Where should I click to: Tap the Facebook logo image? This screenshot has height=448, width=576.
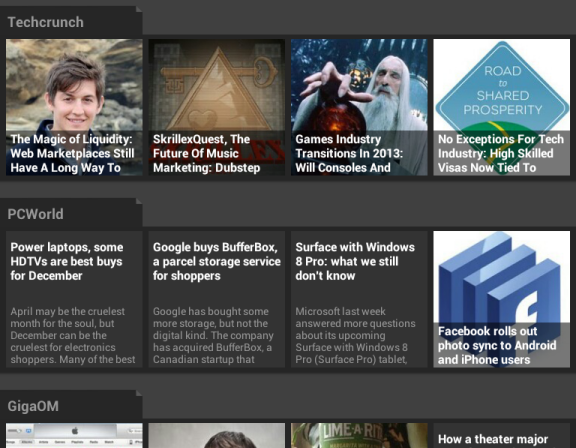coord(502,277)
